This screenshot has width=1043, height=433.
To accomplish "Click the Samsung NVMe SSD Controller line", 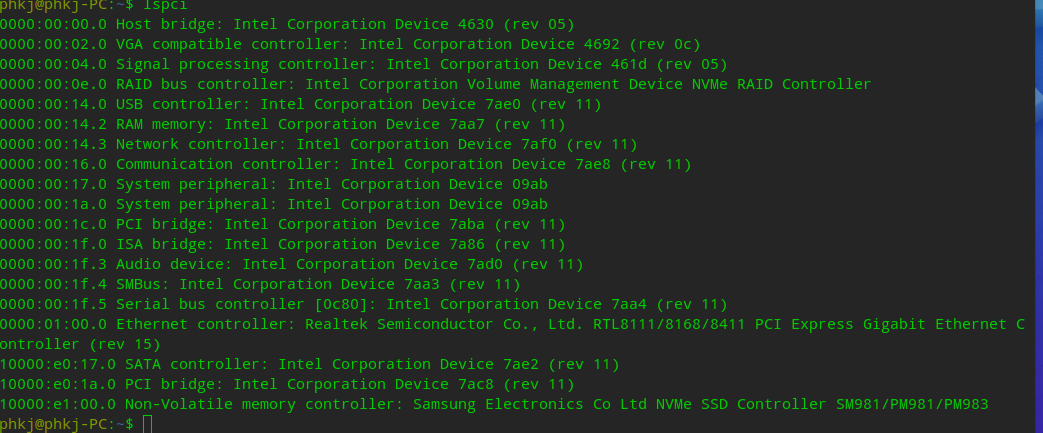I will (494, 404).
